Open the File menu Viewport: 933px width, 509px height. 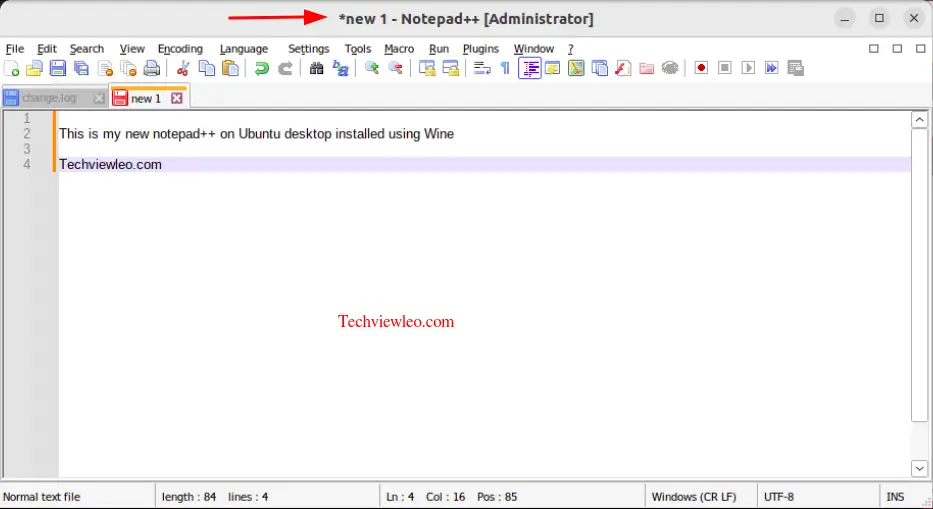pyautogui.click(x=15, y=49)
